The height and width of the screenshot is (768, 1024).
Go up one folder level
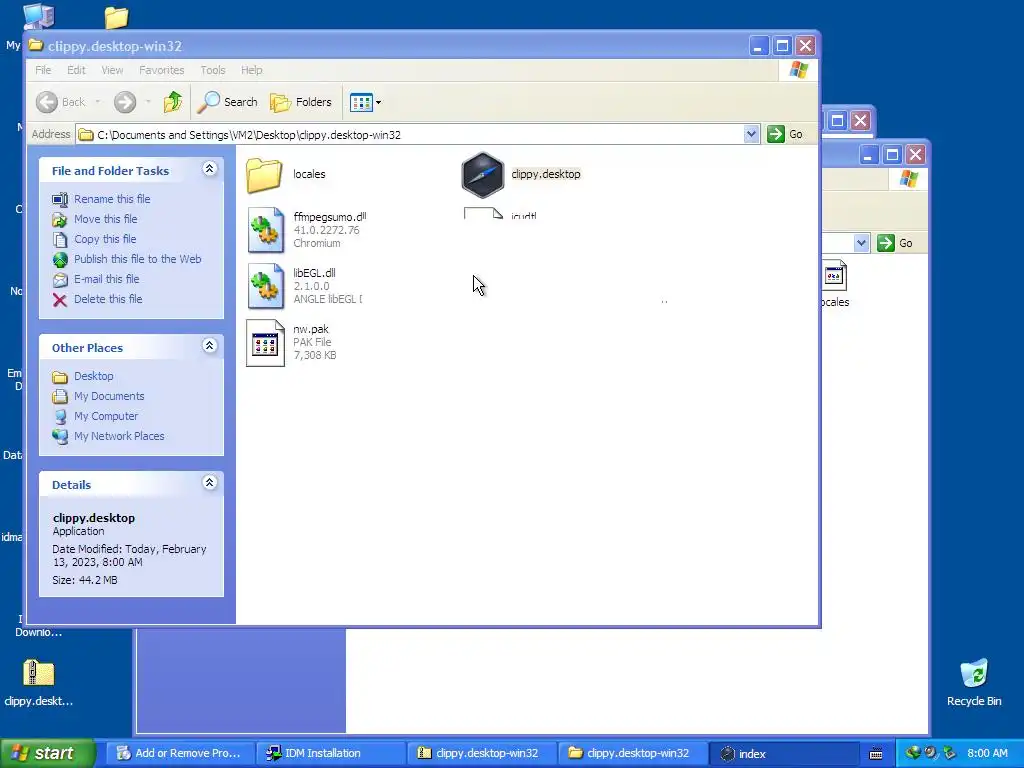point(173,102)
